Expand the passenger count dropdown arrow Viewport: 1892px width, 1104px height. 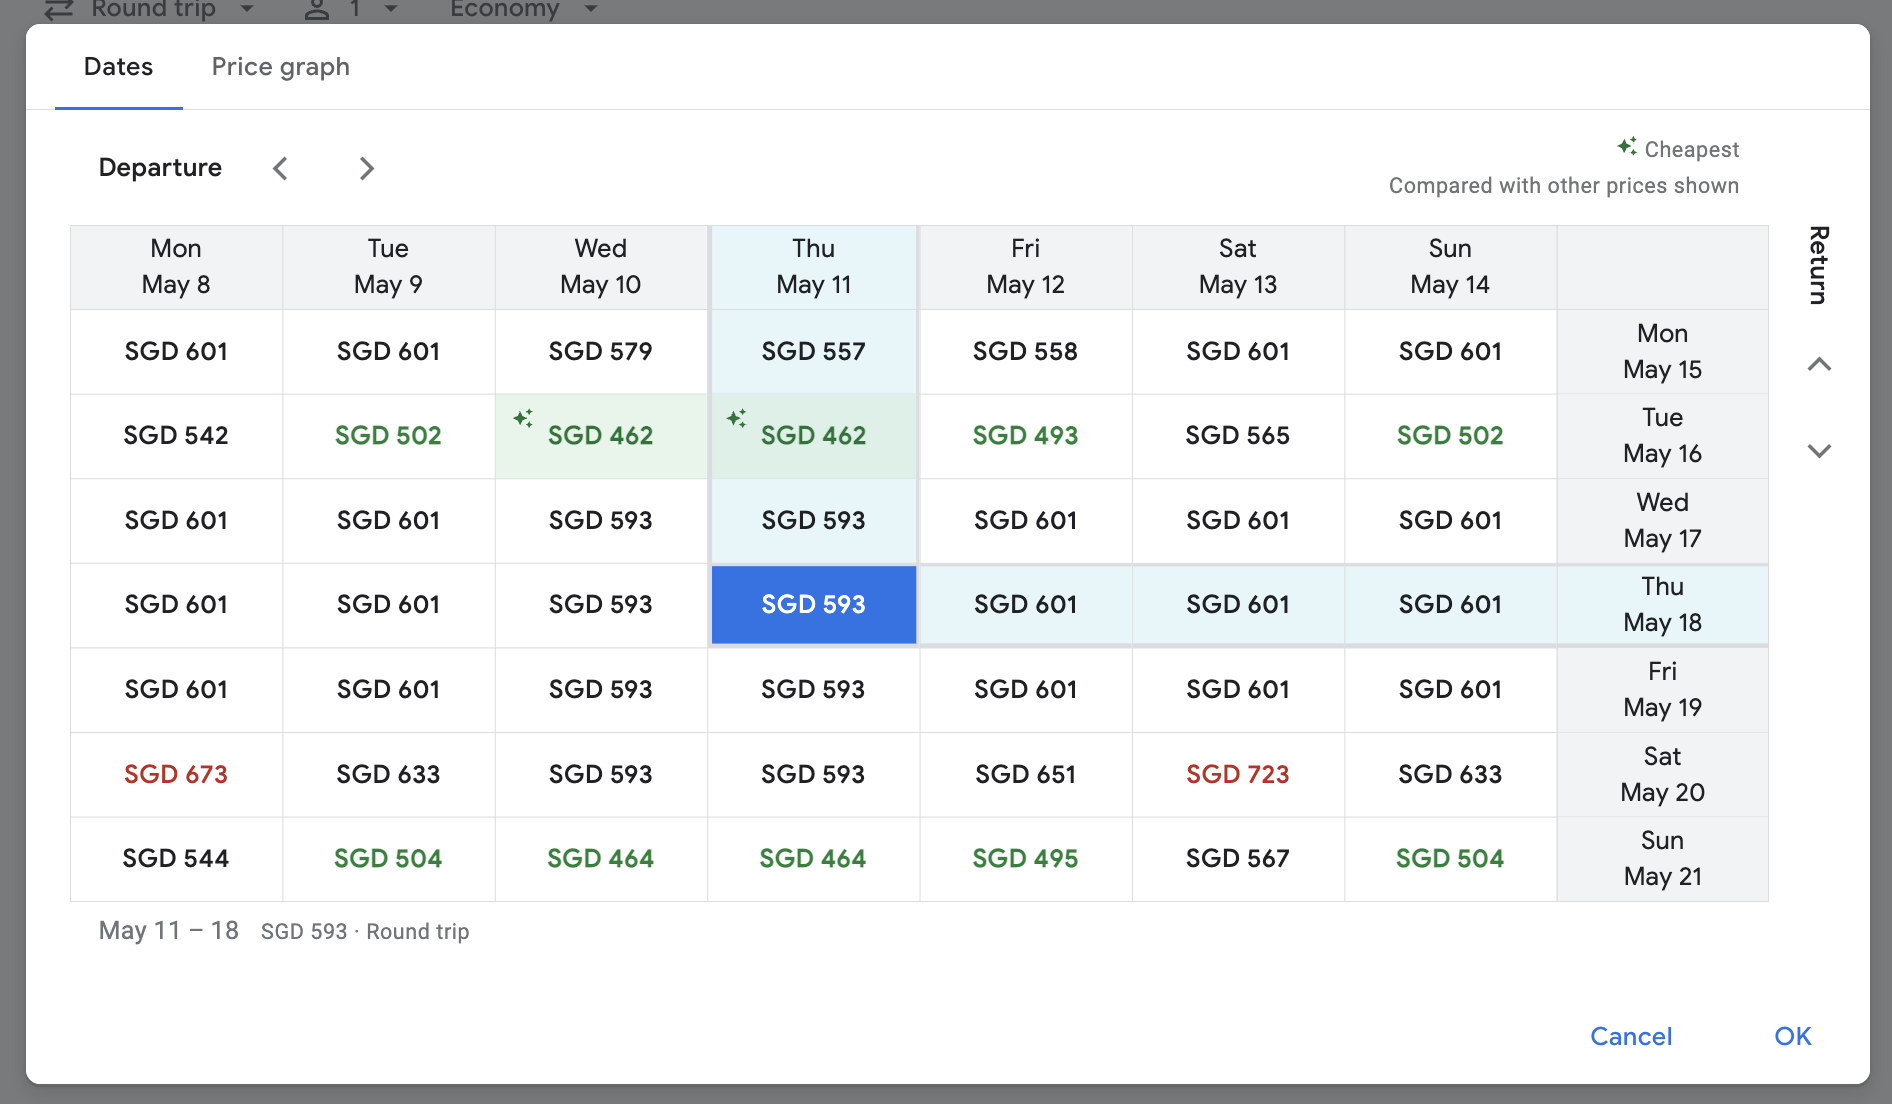(391, 10)
